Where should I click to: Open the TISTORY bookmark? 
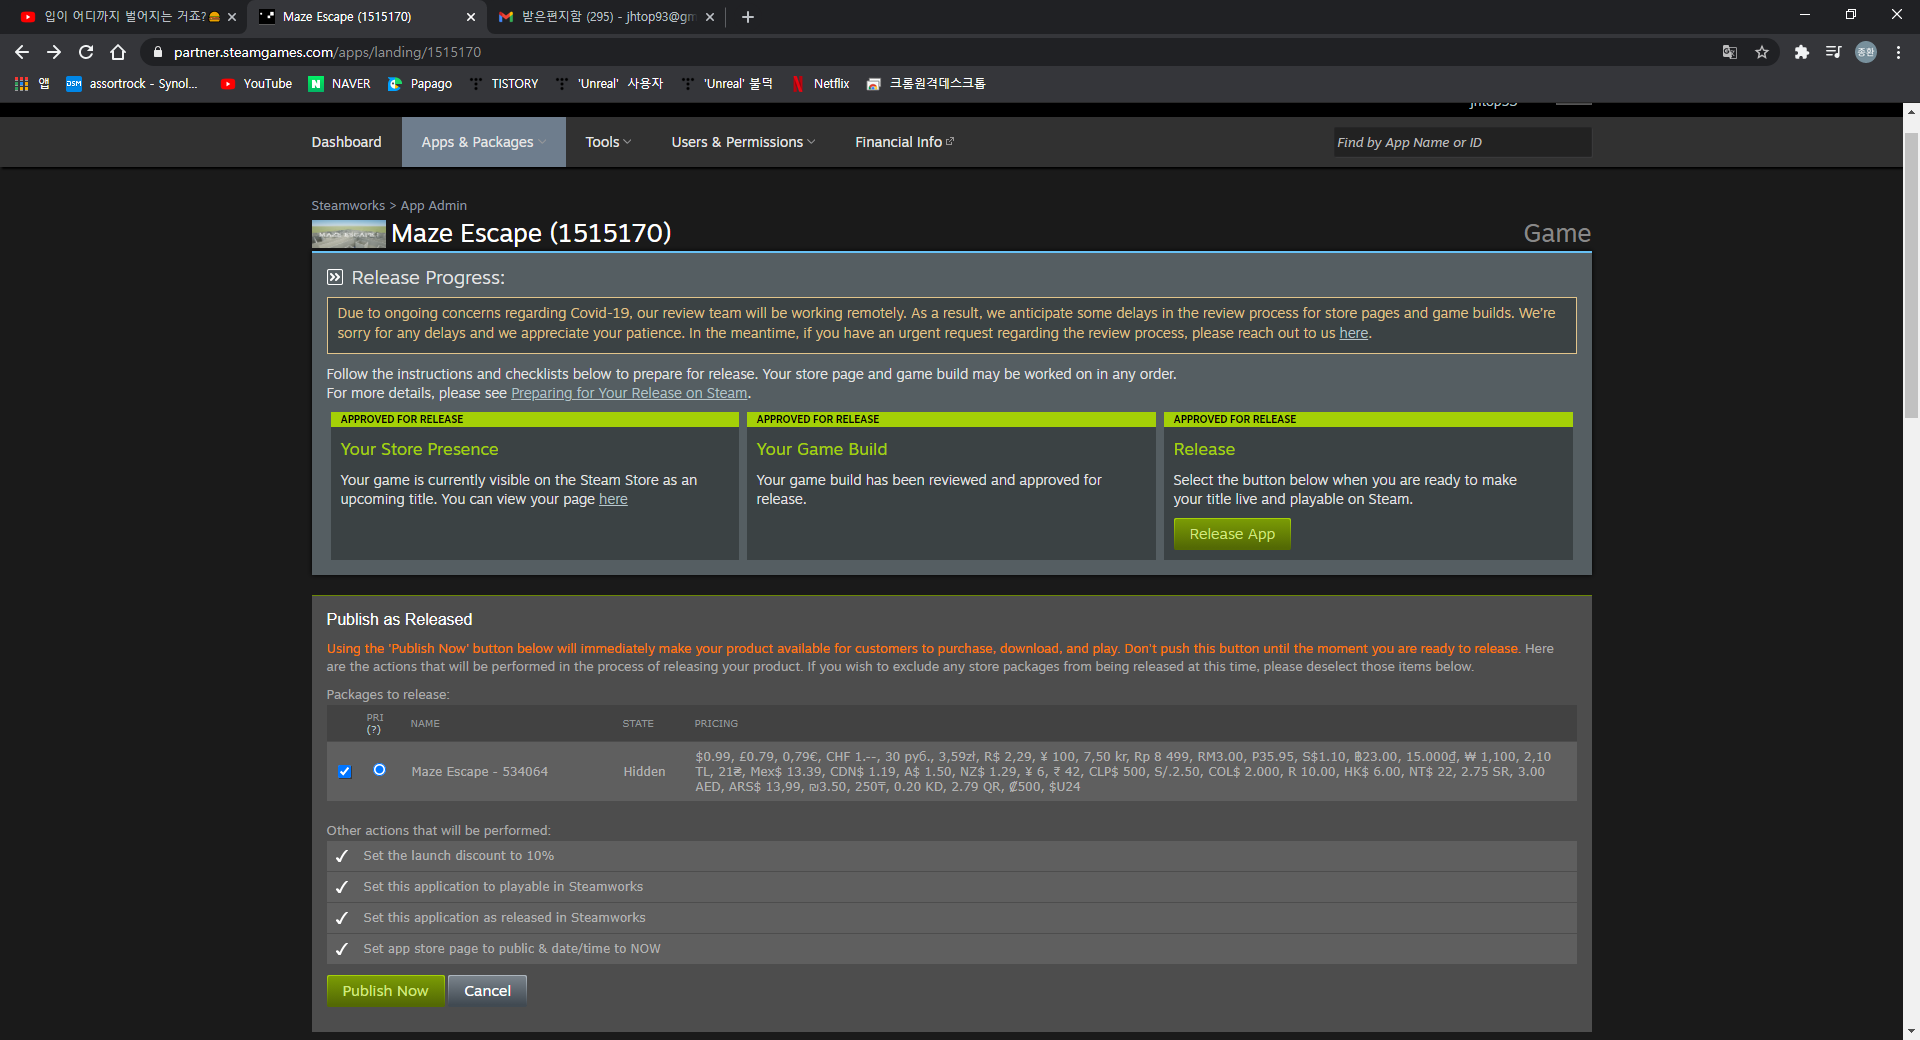[x=504, y=84]
